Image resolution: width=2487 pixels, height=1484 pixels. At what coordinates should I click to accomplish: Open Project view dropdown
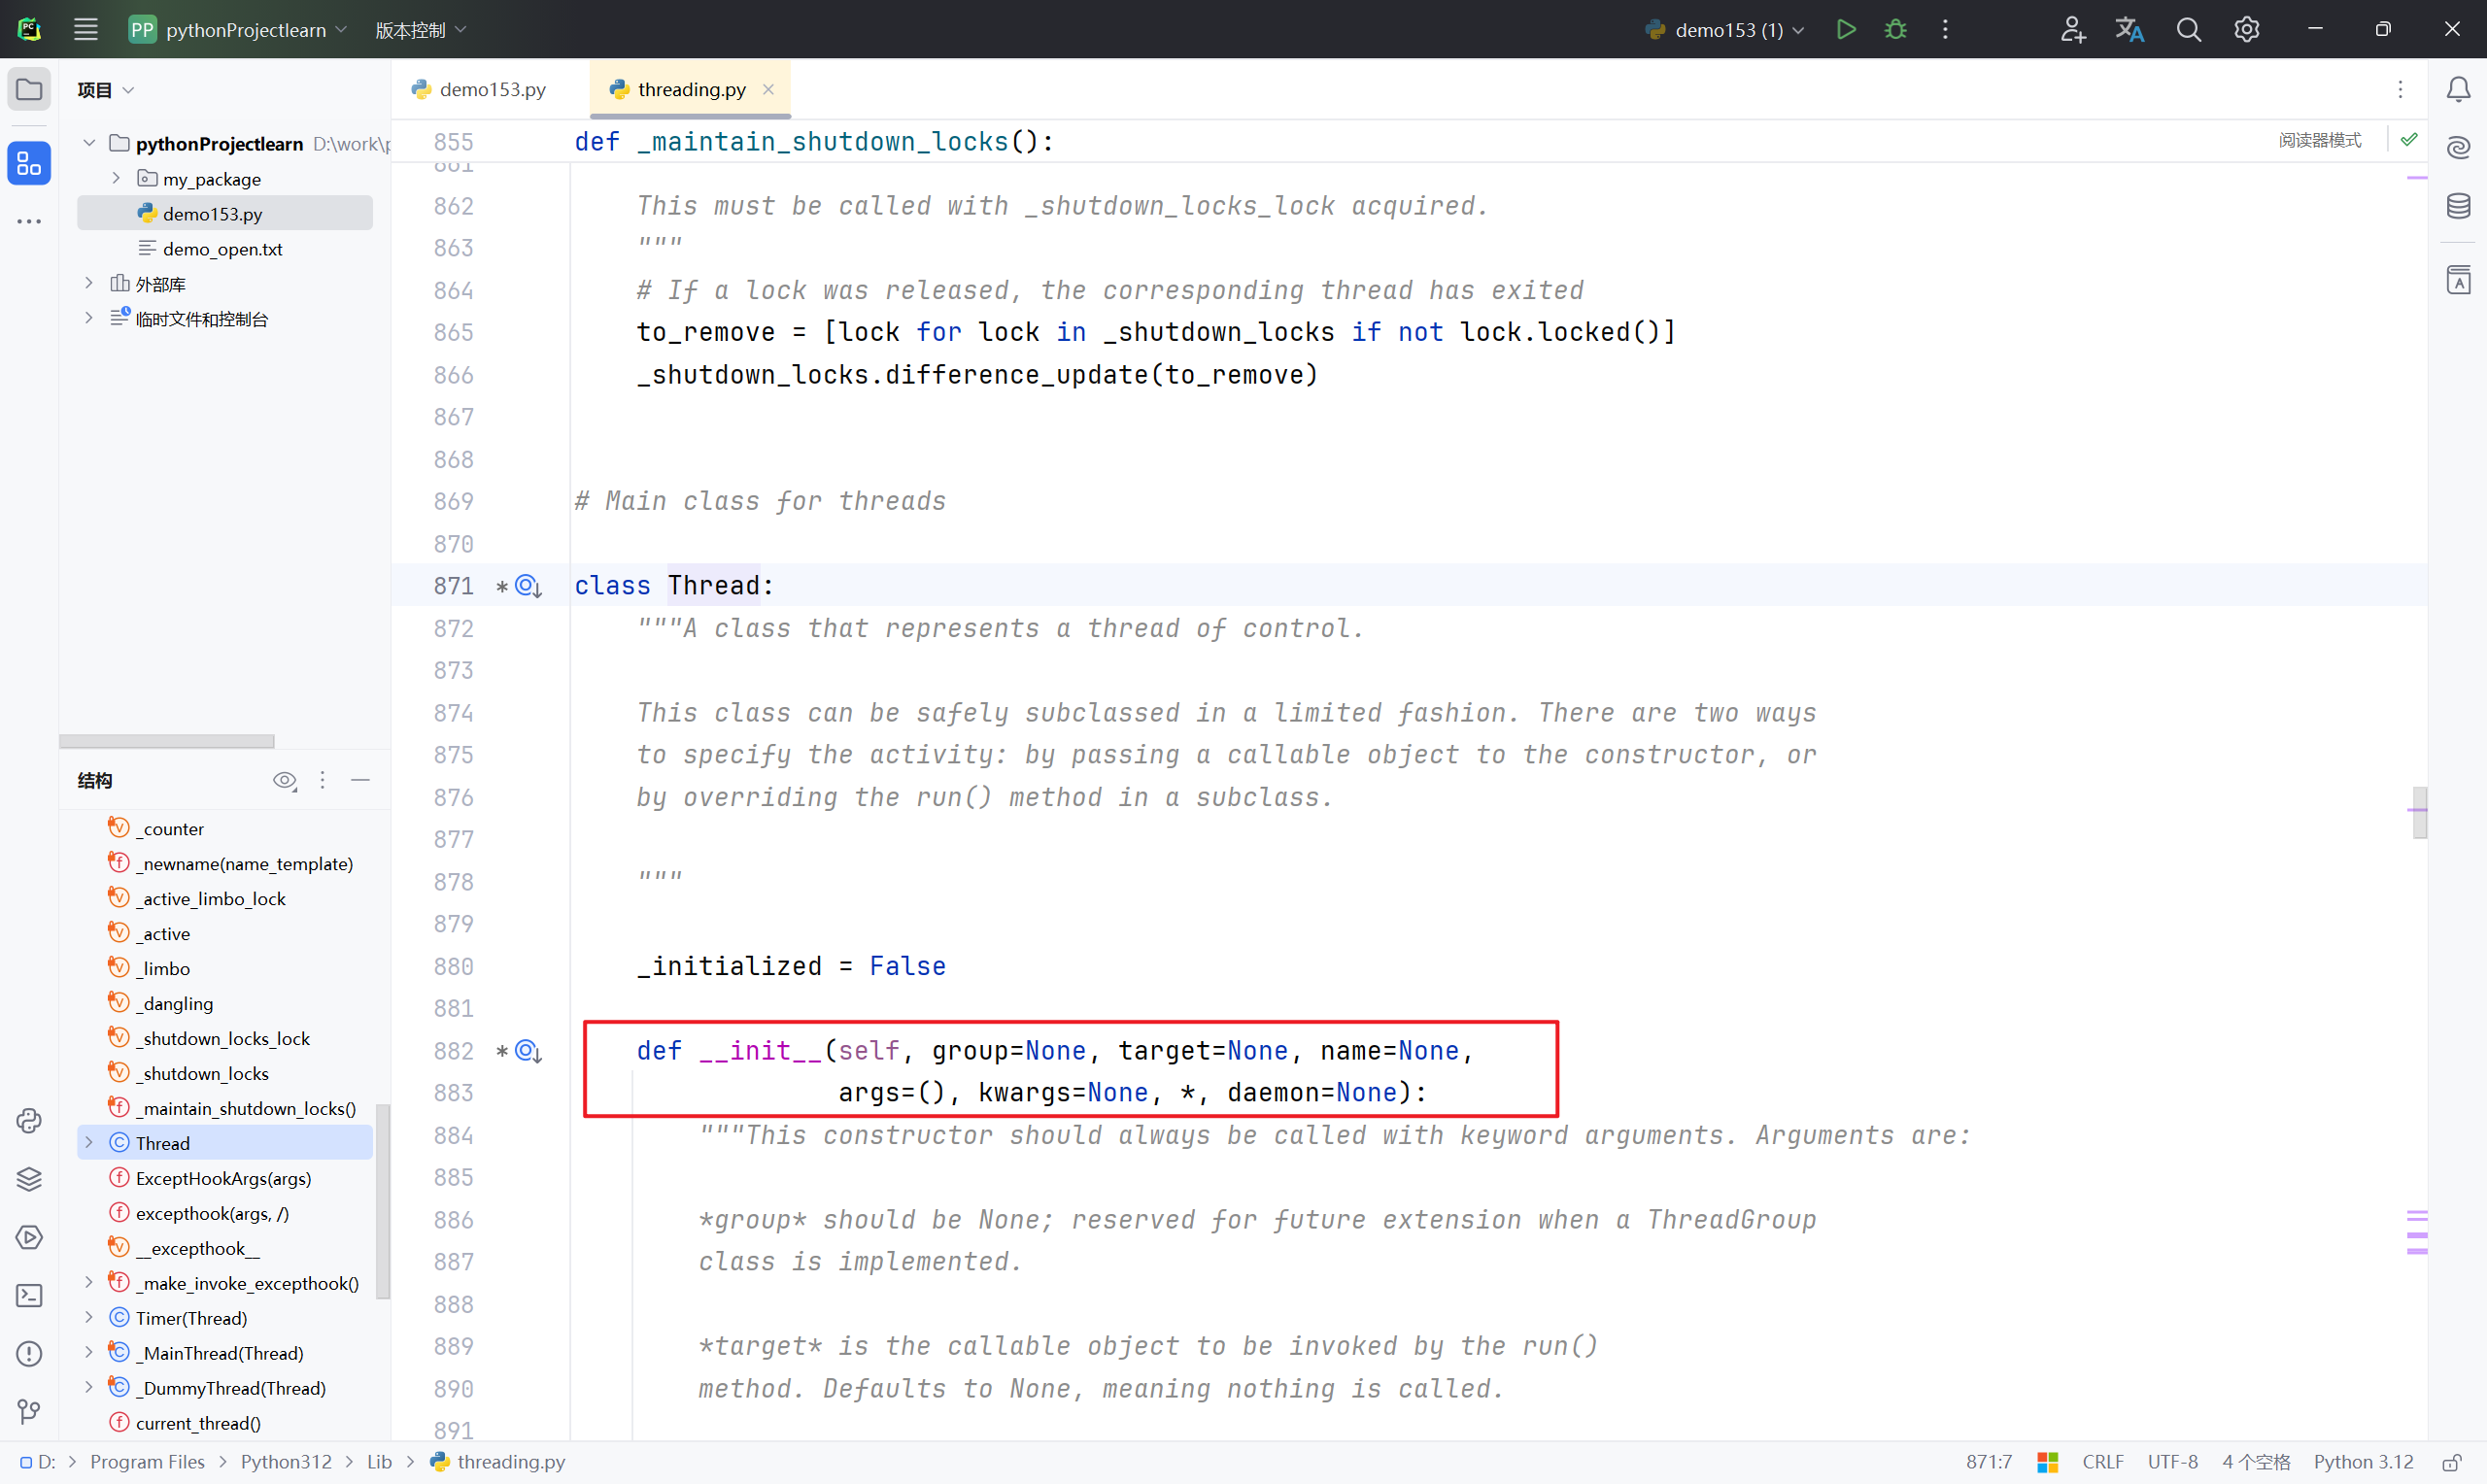[x=105, y=90]
